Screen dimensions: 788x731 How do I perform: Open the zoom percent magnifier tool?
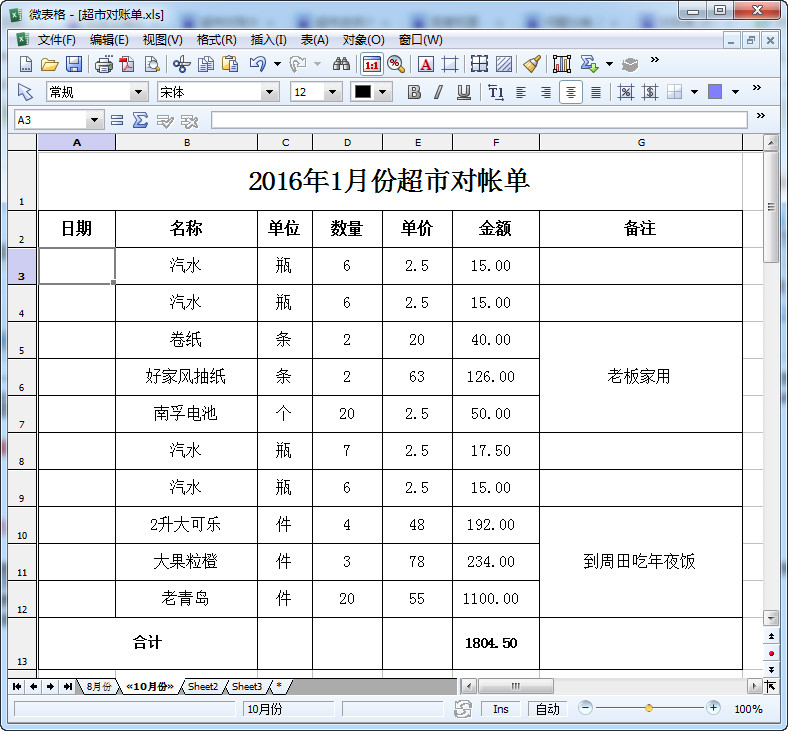(x=396, y=64)
